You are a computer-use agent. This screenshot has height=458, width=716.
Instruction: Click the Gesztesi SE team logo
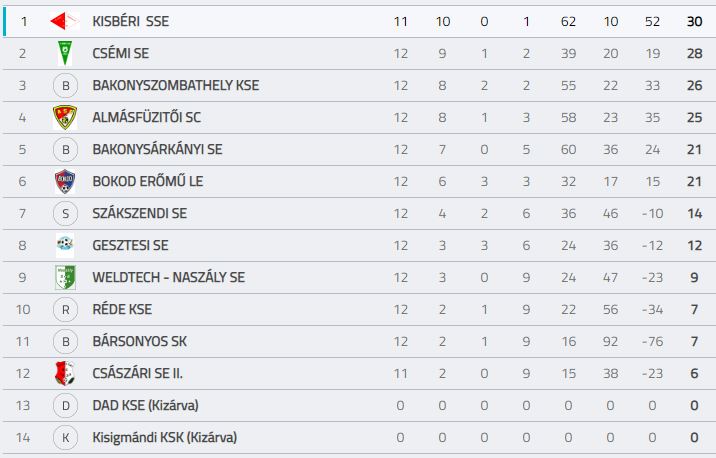[65, 244]
